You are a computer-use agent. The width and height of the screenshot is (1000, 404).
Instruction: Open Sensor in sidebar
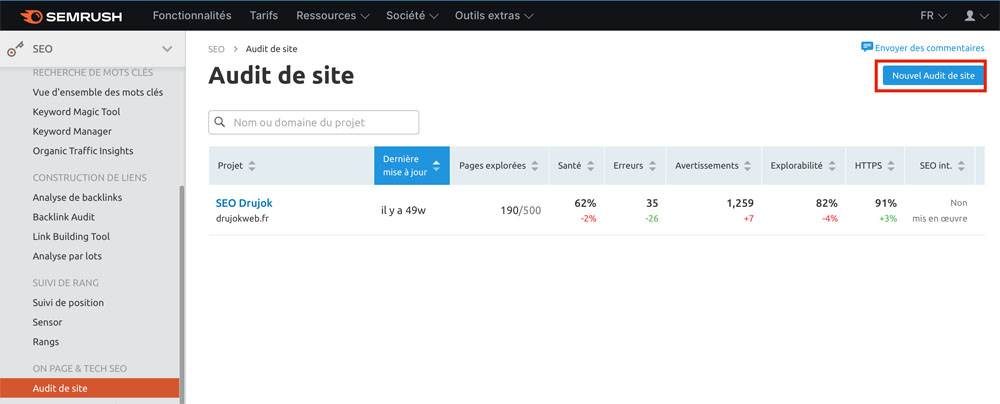click(x=47, y=322)
